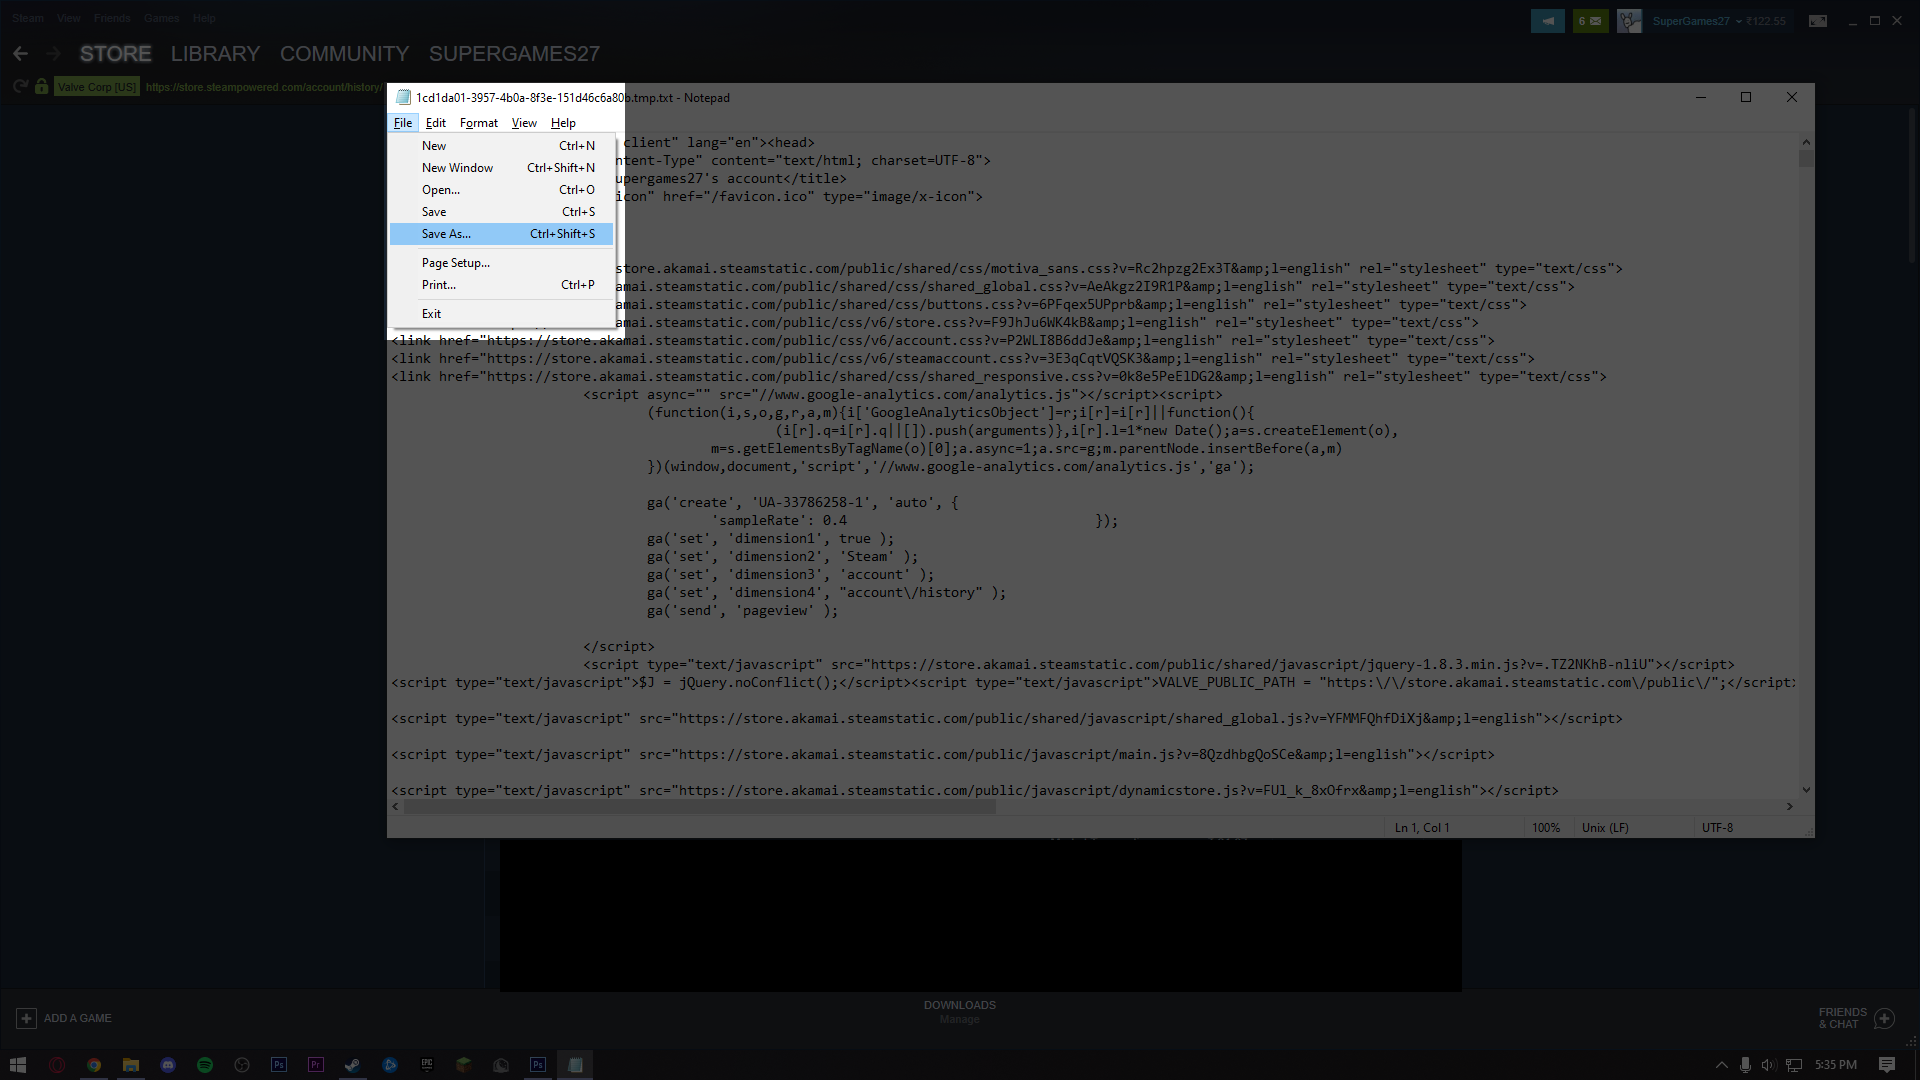Click the Steam announcements megaphone icon

tap(1547, 21)
